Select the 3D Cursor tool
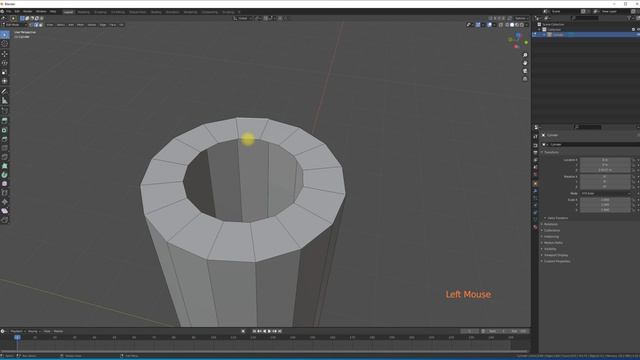640x360 pixels. [4, 44]
